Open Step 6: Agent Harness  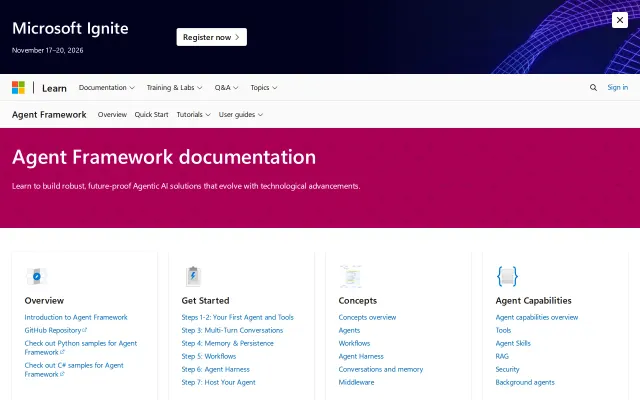216,369
